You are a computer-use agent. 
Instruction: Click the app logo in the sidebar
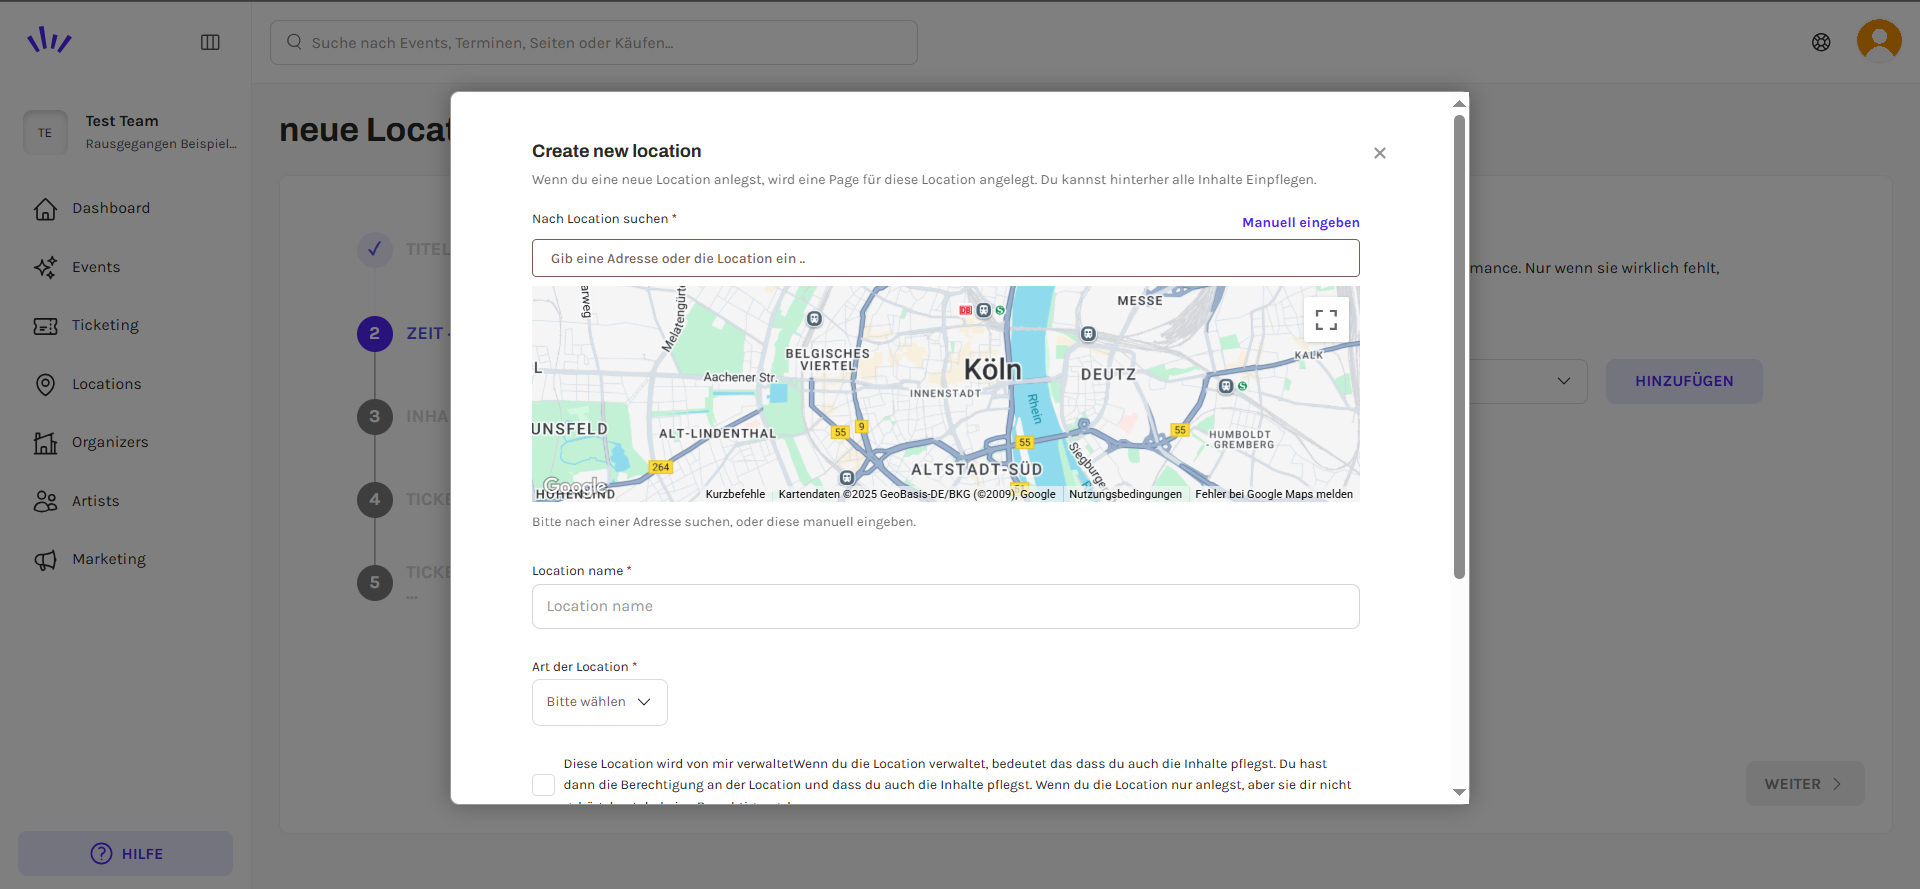tap(49, 40)
